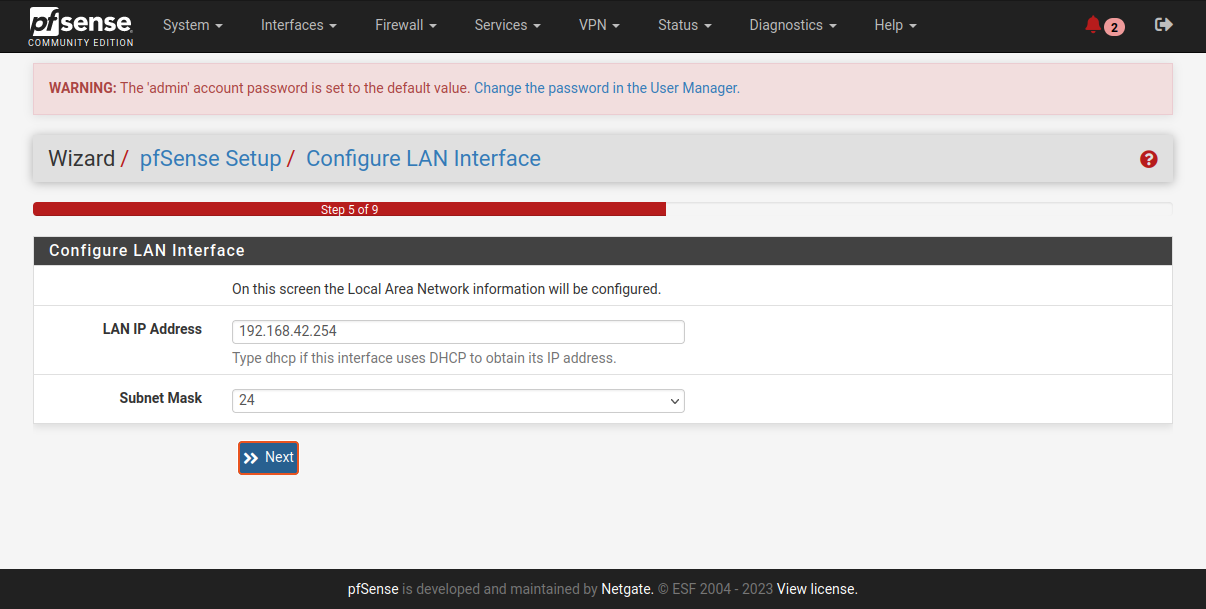Open the Status menu
Viewport: 1206px width, 609px height.
684,25
